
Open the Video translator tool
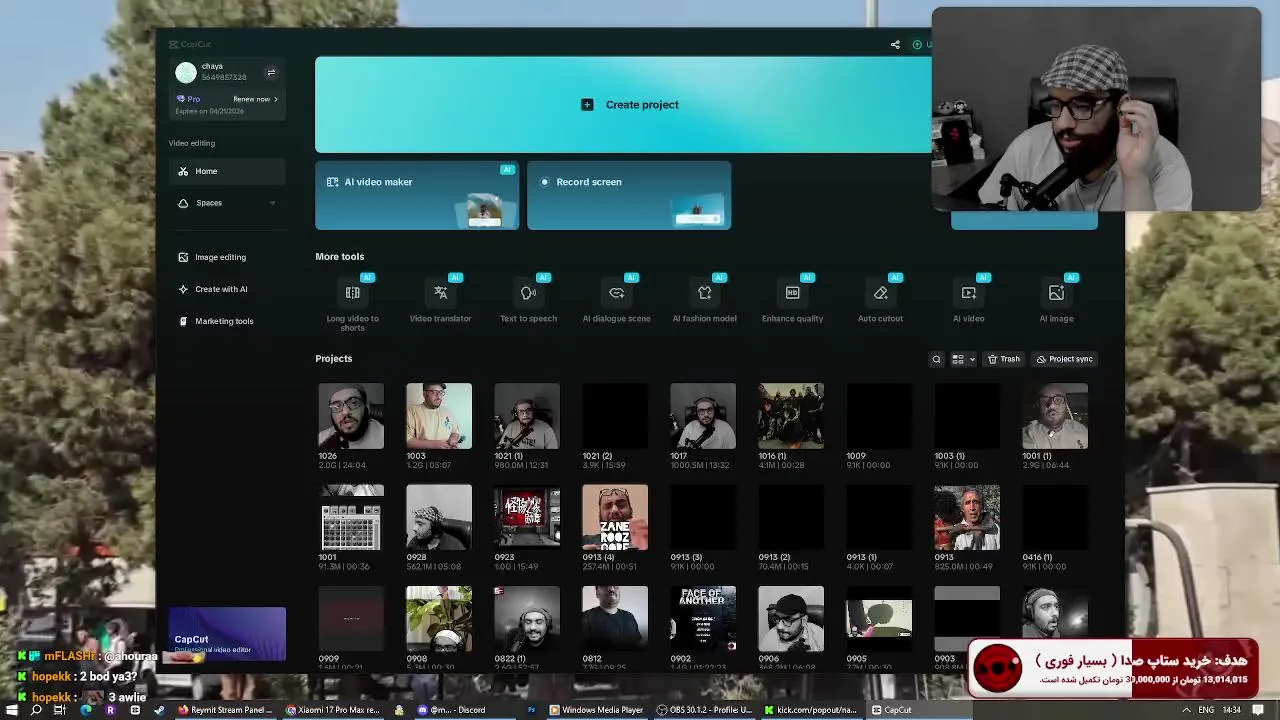pyautogui.click(x=440, y=300)
